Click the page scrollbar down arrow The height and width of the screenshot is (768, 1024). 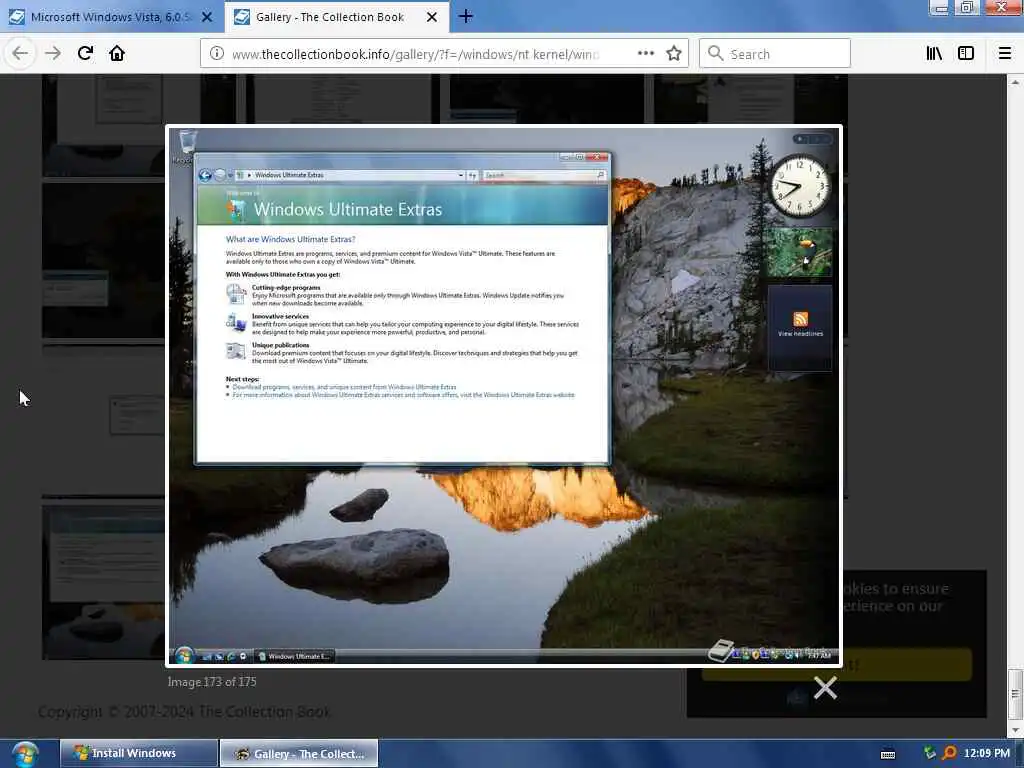click(x=1015, y=729)
